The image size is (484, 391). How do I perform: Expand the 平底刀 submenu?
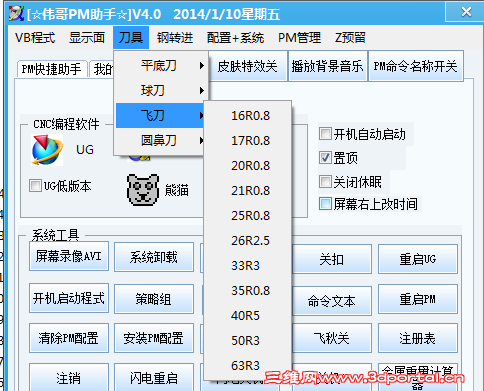click(x=161, y=65)
